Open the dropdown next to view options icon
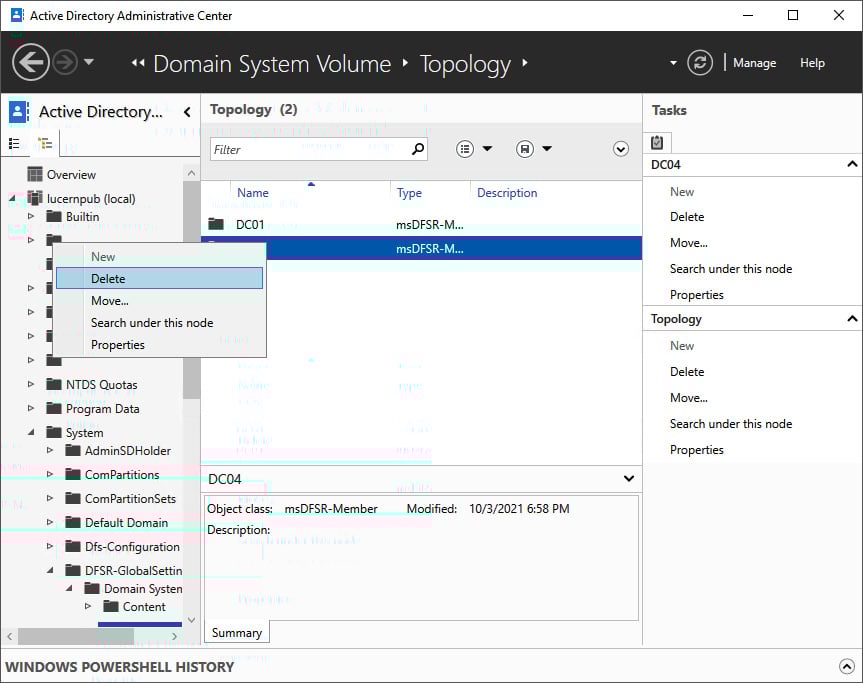863x683 pixels. (487, 149)
